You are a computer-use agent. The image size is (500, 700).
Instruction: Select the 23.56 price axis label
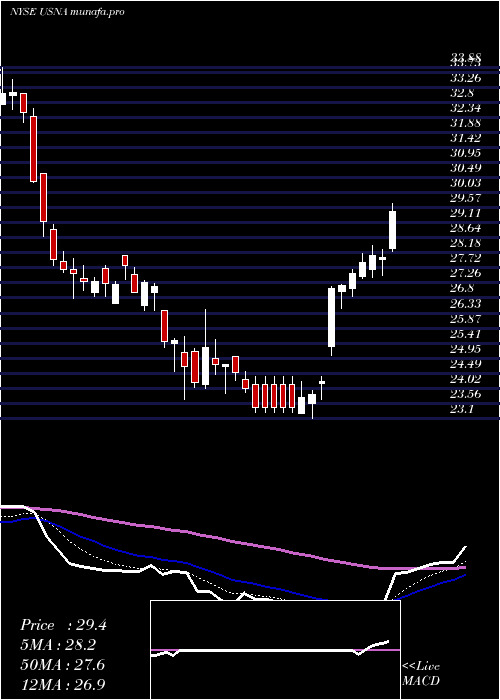click(x=466, y=394)
